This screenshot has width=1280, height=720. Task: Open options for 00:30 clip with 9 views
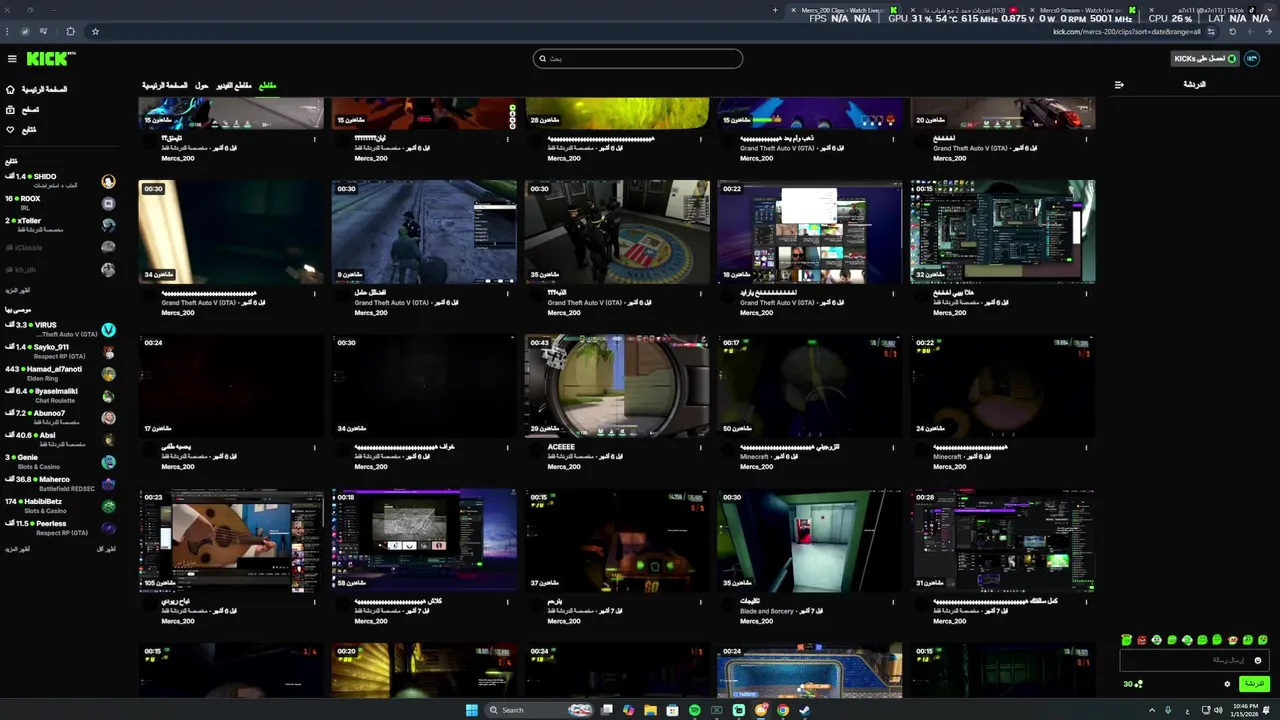(x=507, y=293)
